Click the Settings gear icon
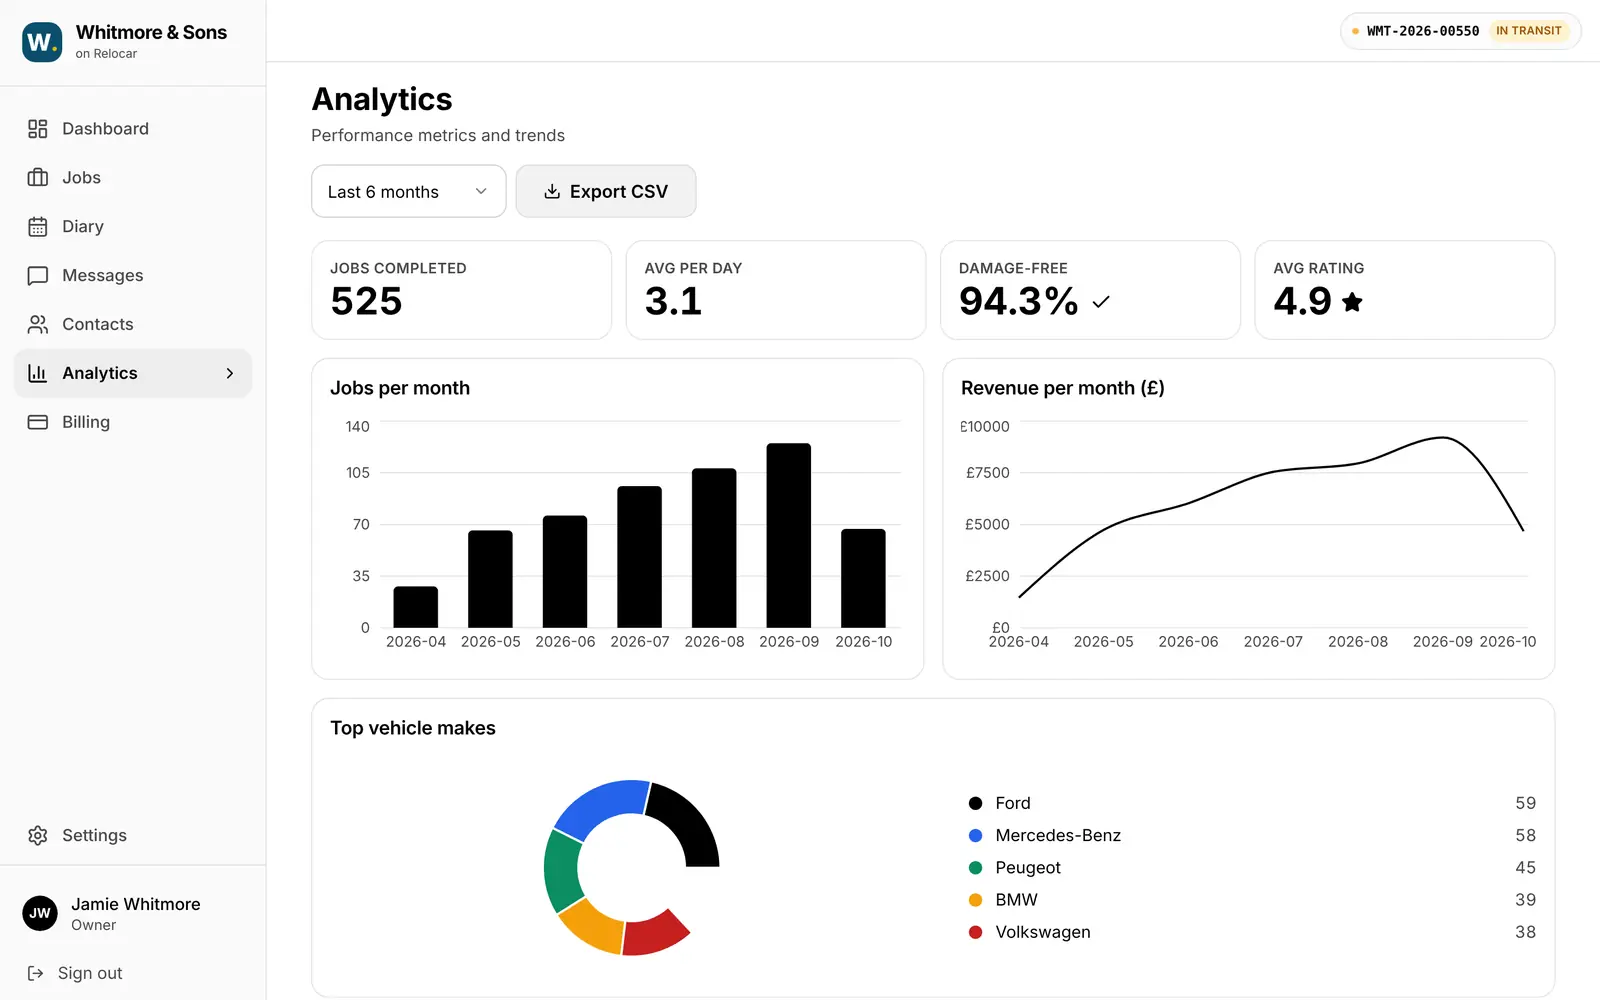Screen dimensions: 1600x1000 38,836
